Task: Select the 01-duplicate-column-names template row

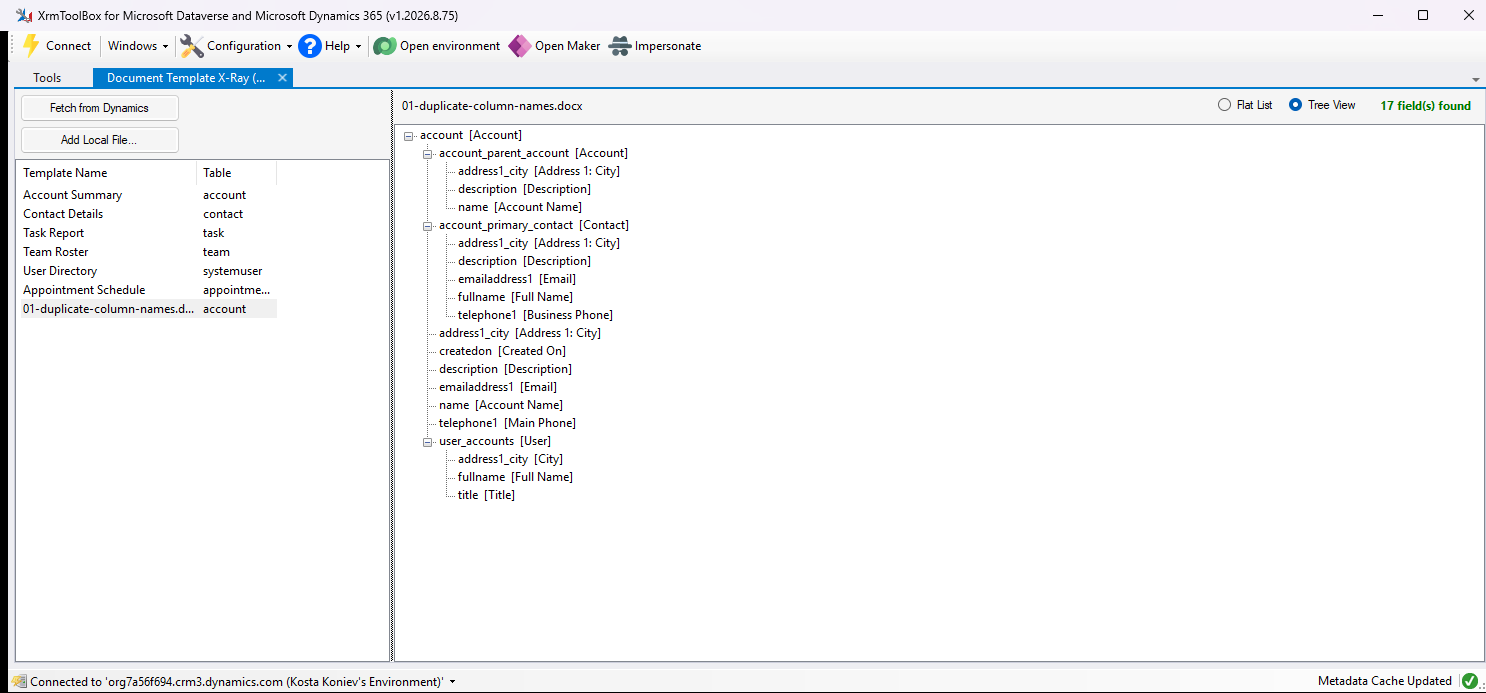Action: 147,309
